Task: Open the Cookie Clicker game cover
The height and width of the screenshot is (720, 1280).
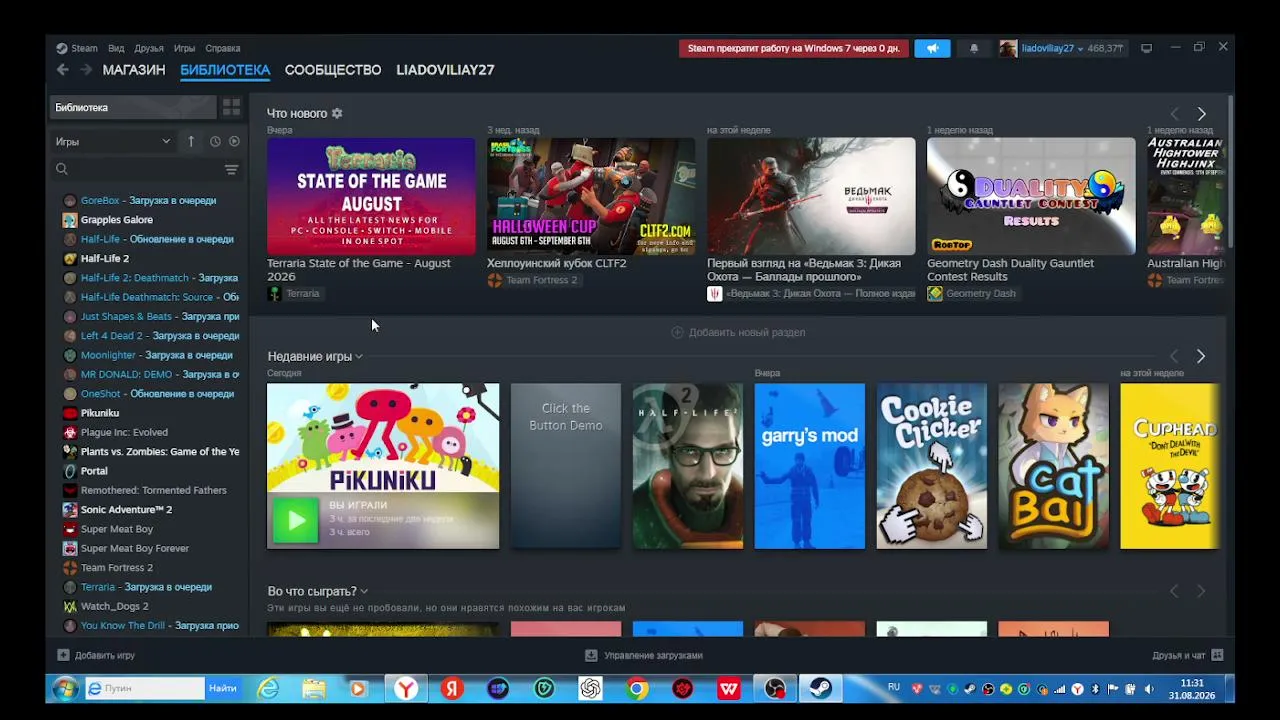Action: pos(932,466)
